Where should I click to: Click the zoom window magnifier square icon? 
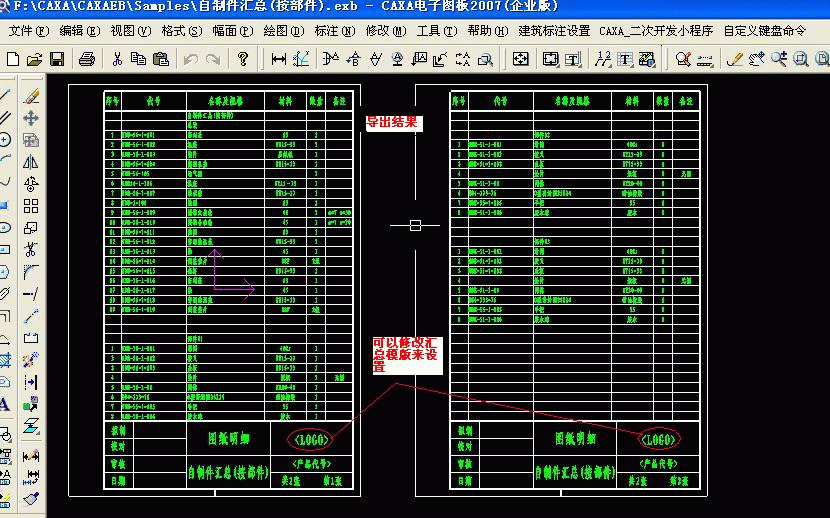pyautogui.click(x=801, y=59)
